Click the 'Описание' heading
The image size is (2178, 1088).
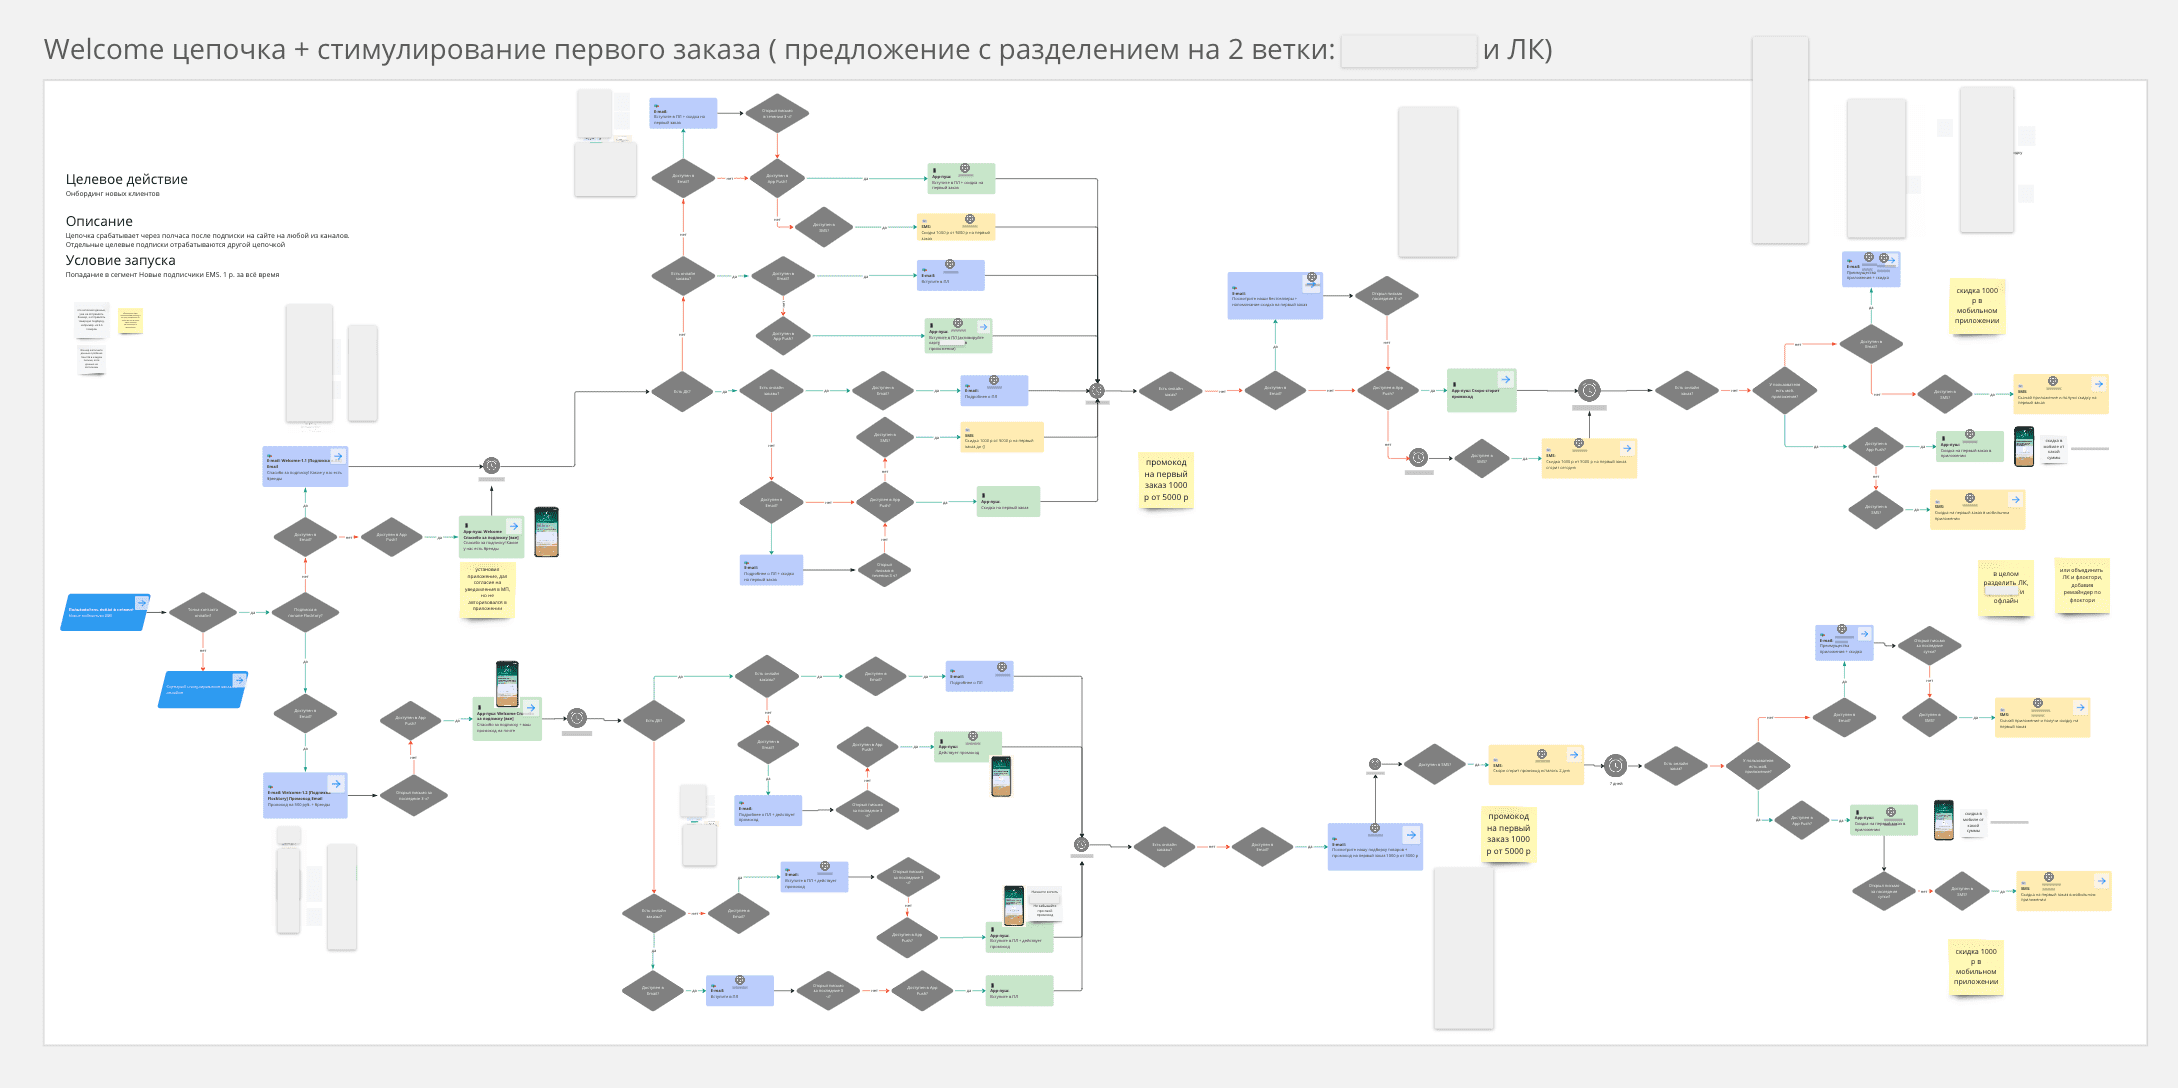[x=99, y=221]
